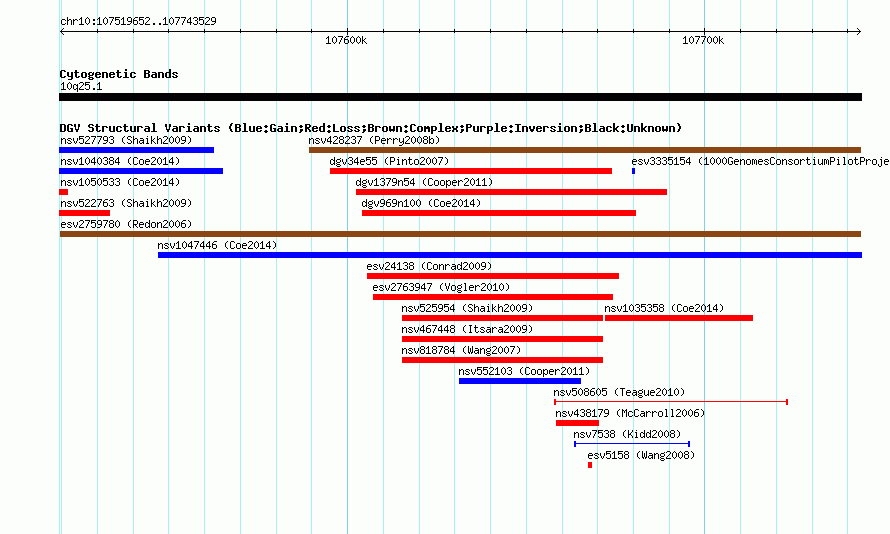Open the dgv969n100 (Coe2014) label

[x=421, y=203]
